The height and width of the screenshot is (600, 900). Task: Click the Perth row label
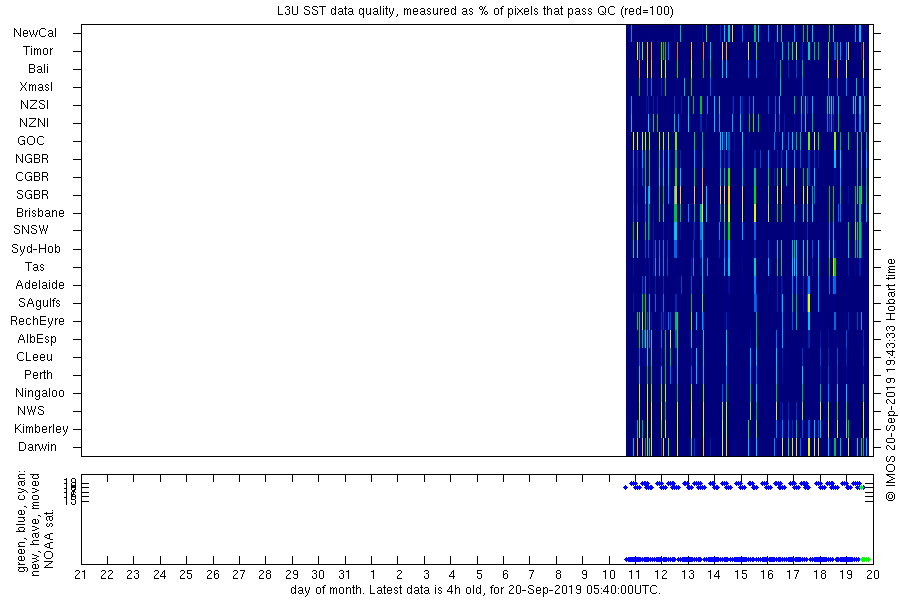click(38, 374)
